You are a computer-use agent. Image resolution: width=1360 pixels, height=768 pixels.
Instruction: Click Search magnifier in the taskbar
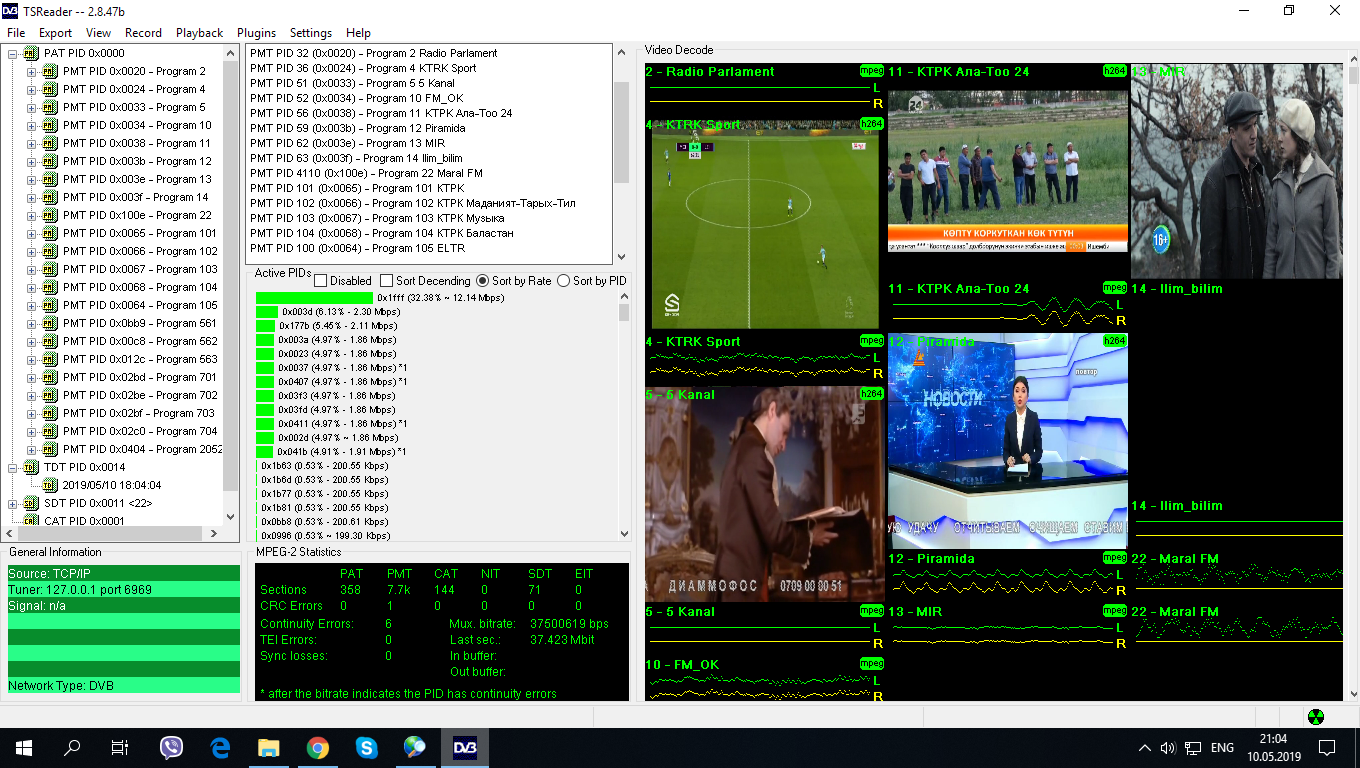tap(72, 747)
